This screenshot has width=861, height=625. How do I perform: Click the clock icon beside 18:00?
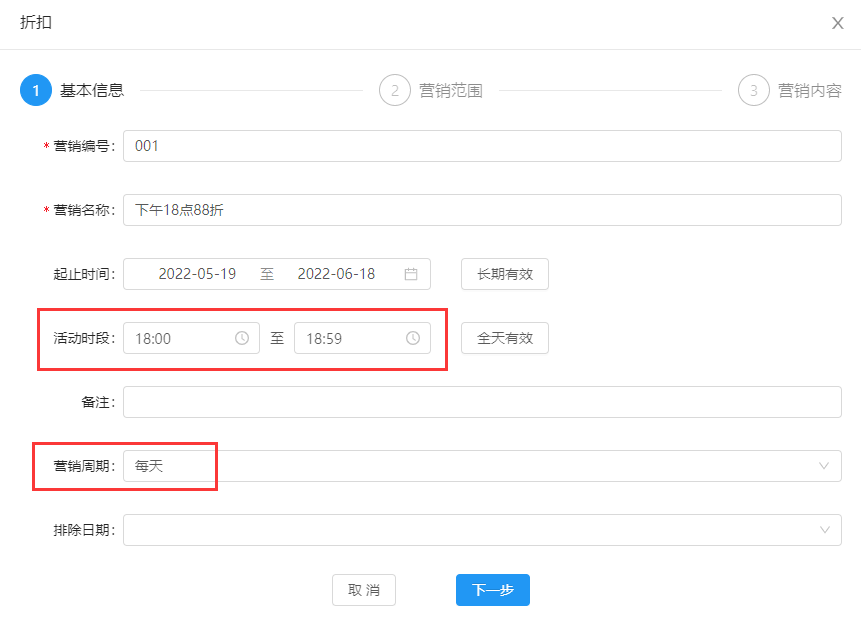click(242, 338)
